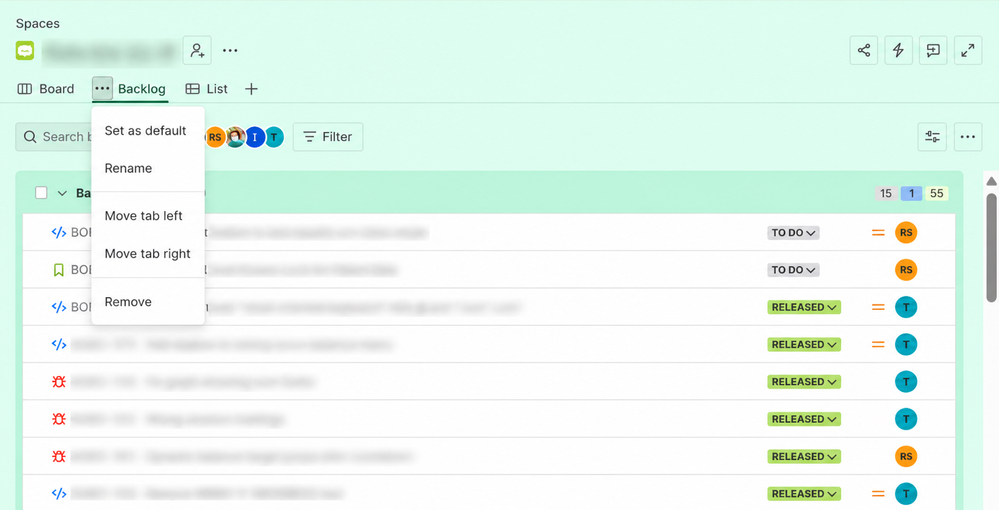This screenshot has height=510, width=999.
Task: Click code task icon on last row
Action: coord(59,493)
